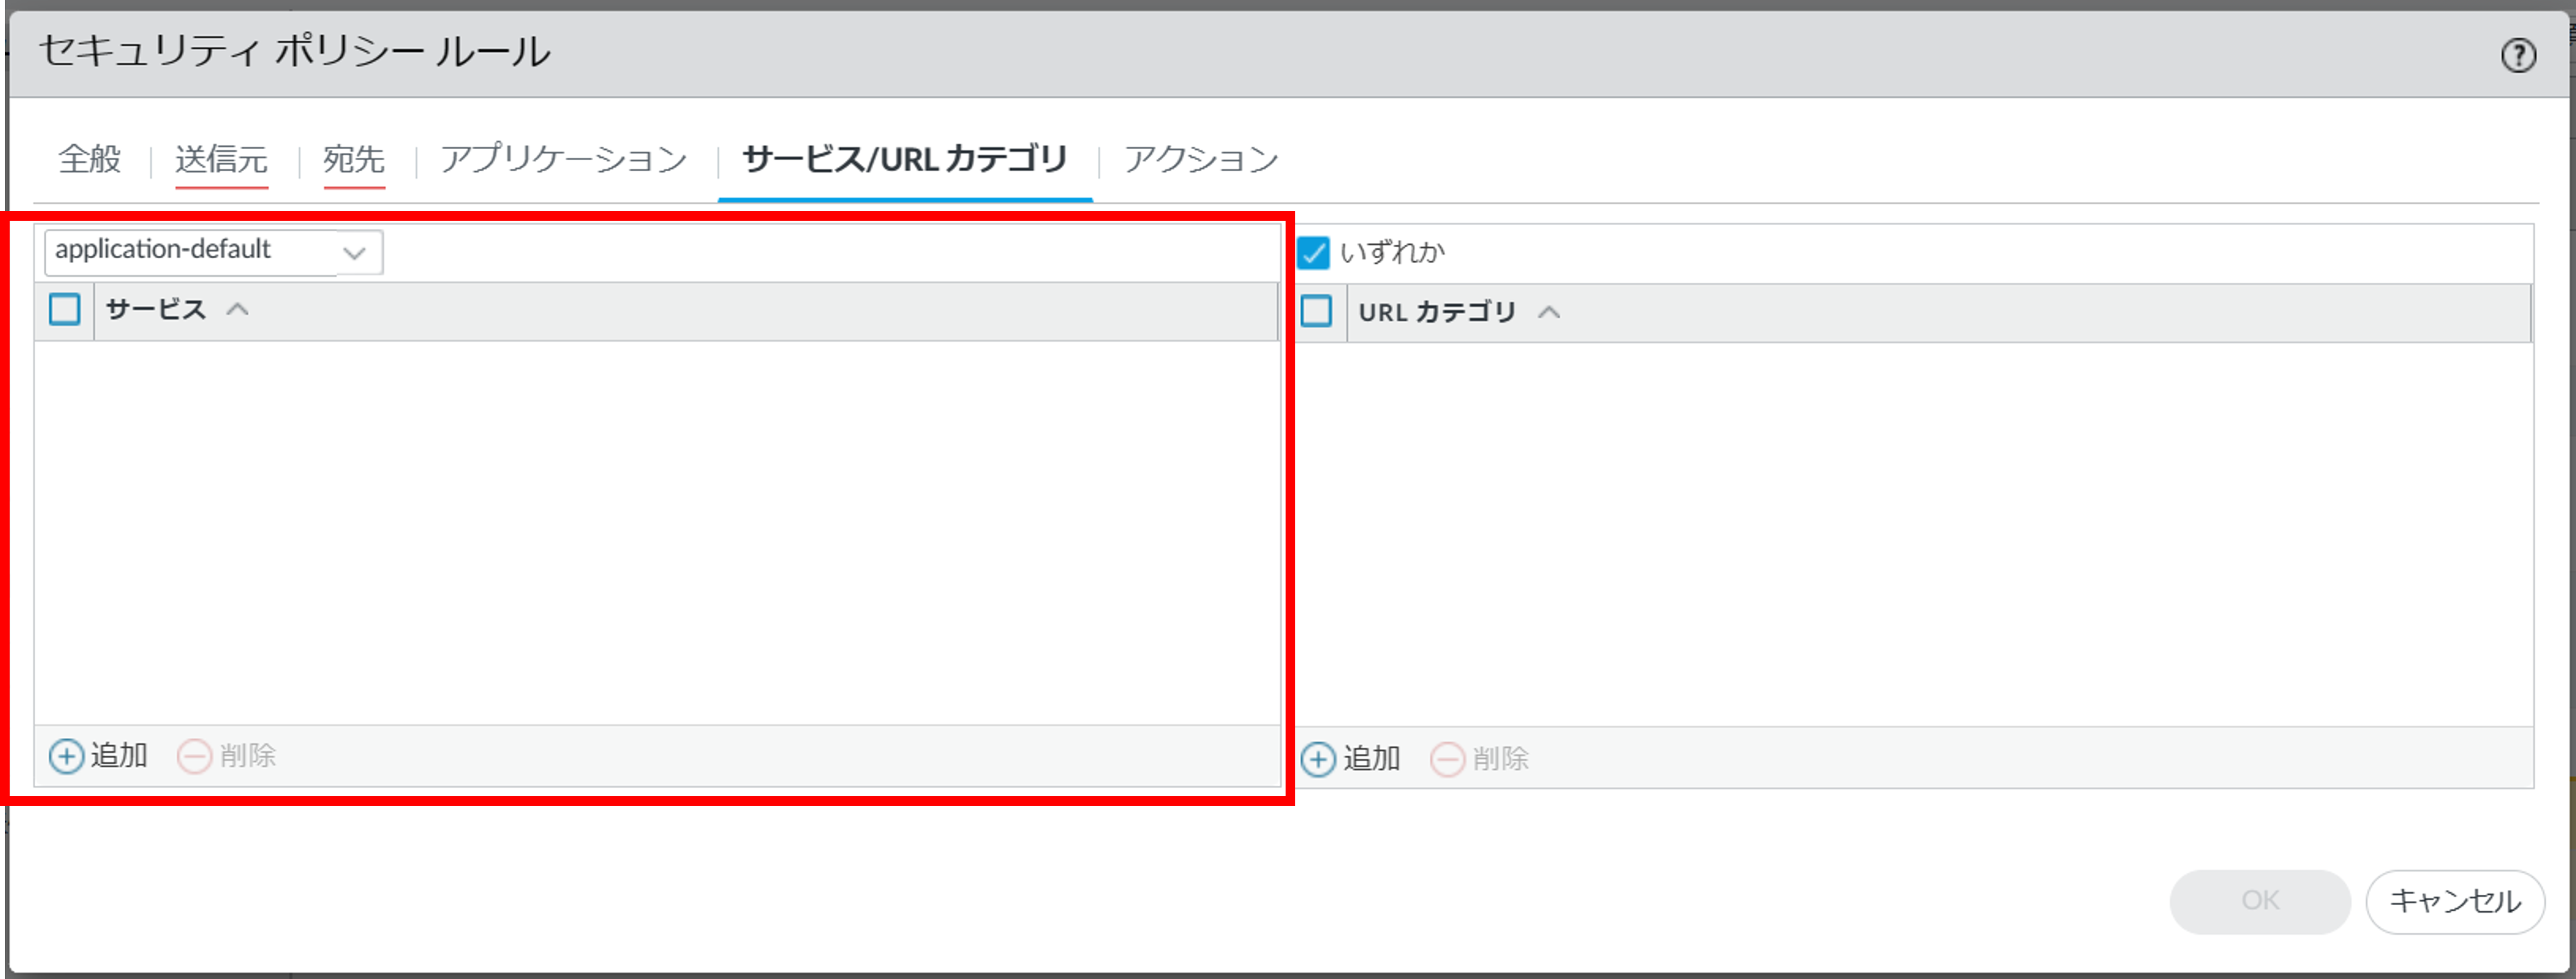The image size is (2576, 979).
Task: Check the select-all box in the サービス header
Action: tap(65, 310)
